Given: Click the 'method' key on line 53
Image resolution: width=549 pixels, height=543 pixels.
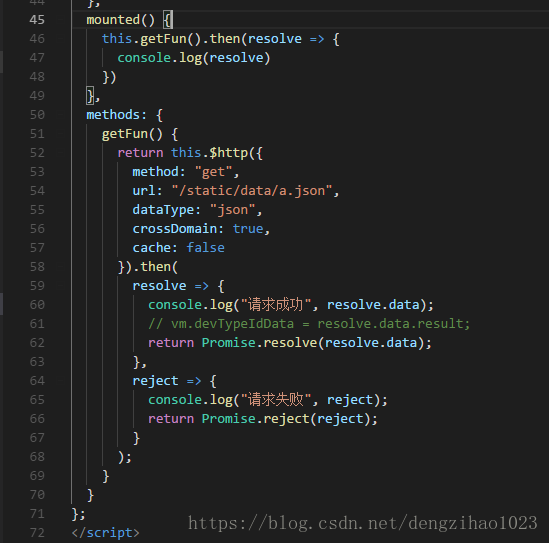Looking at the screenshot, I should [155, 172].
